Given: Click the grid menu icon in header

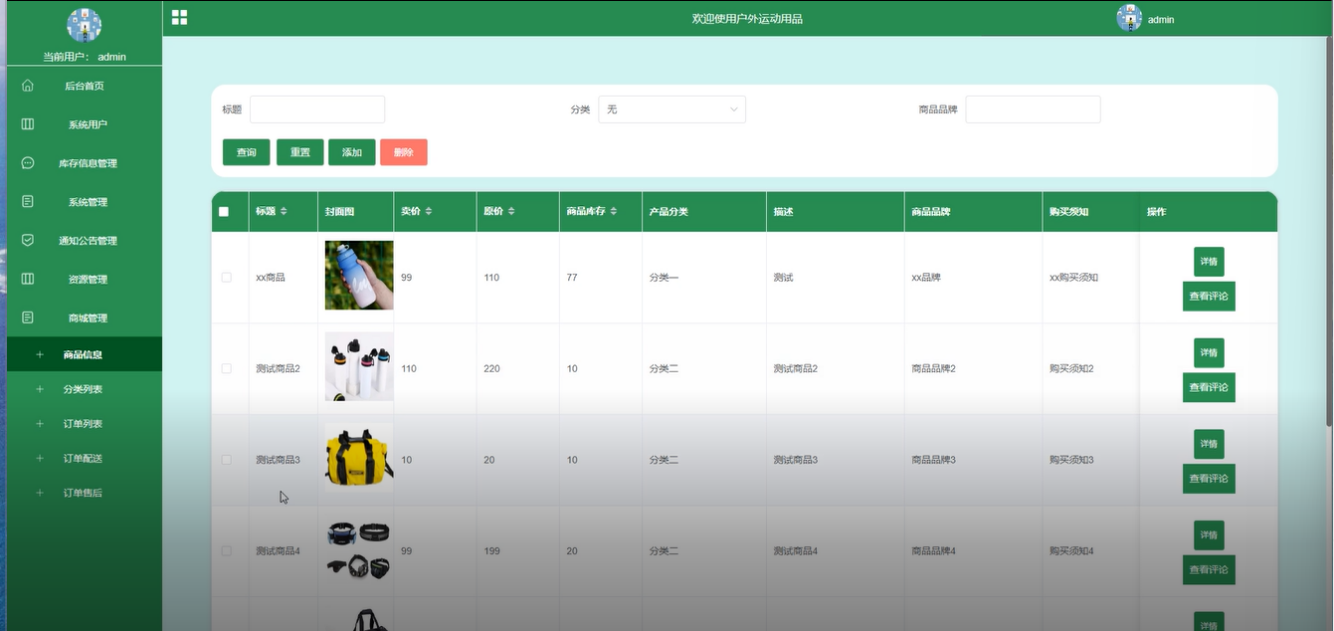Looking at the screenshot, I should (179, 17).
